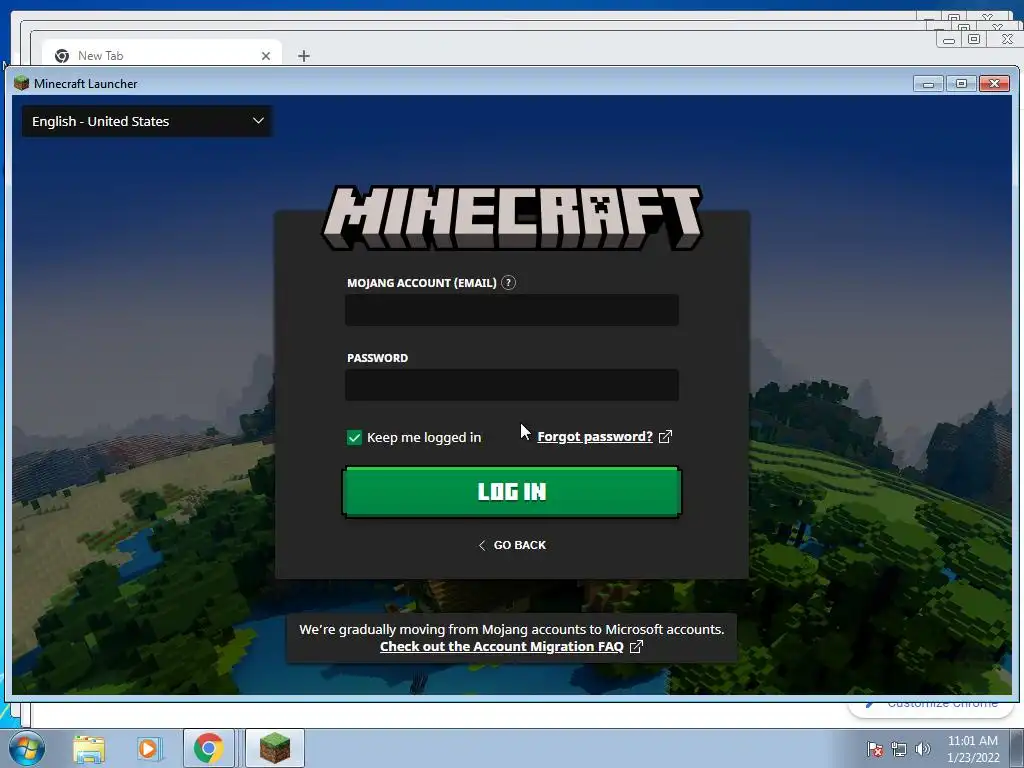Open a new tab with the Chrome plus button

tap(304, 56)
